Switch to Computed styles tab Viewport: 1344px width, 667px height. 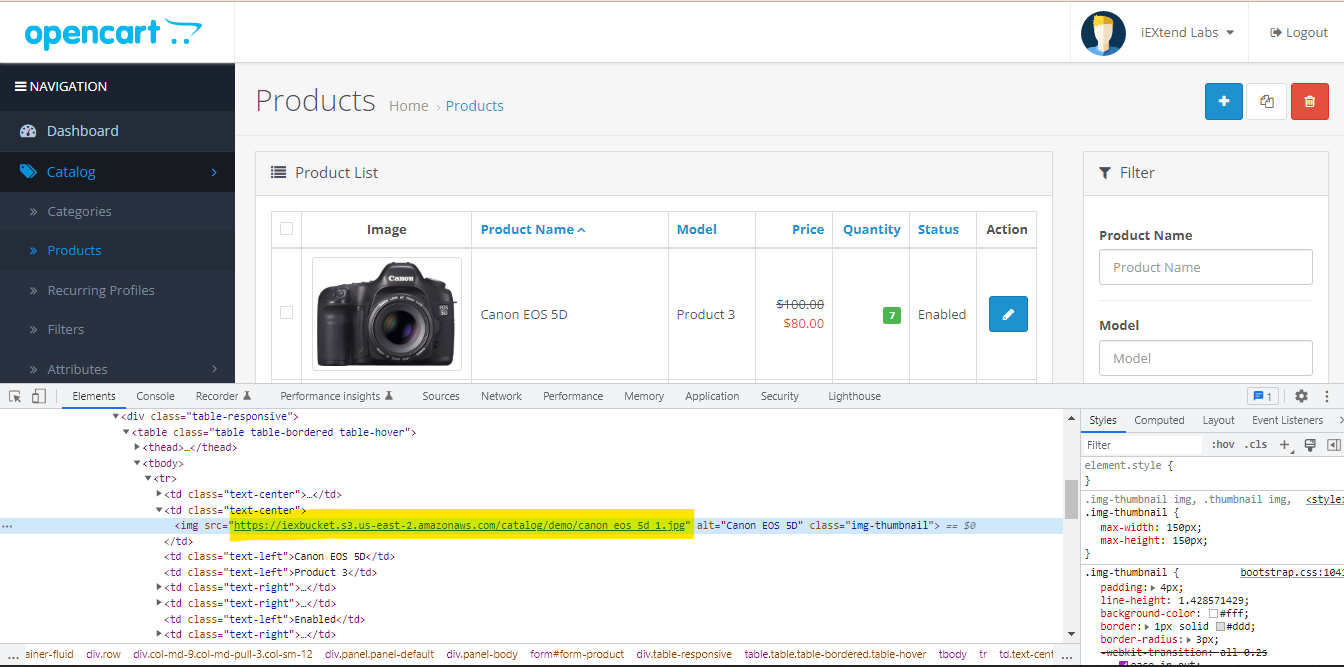pos(1159,420)
